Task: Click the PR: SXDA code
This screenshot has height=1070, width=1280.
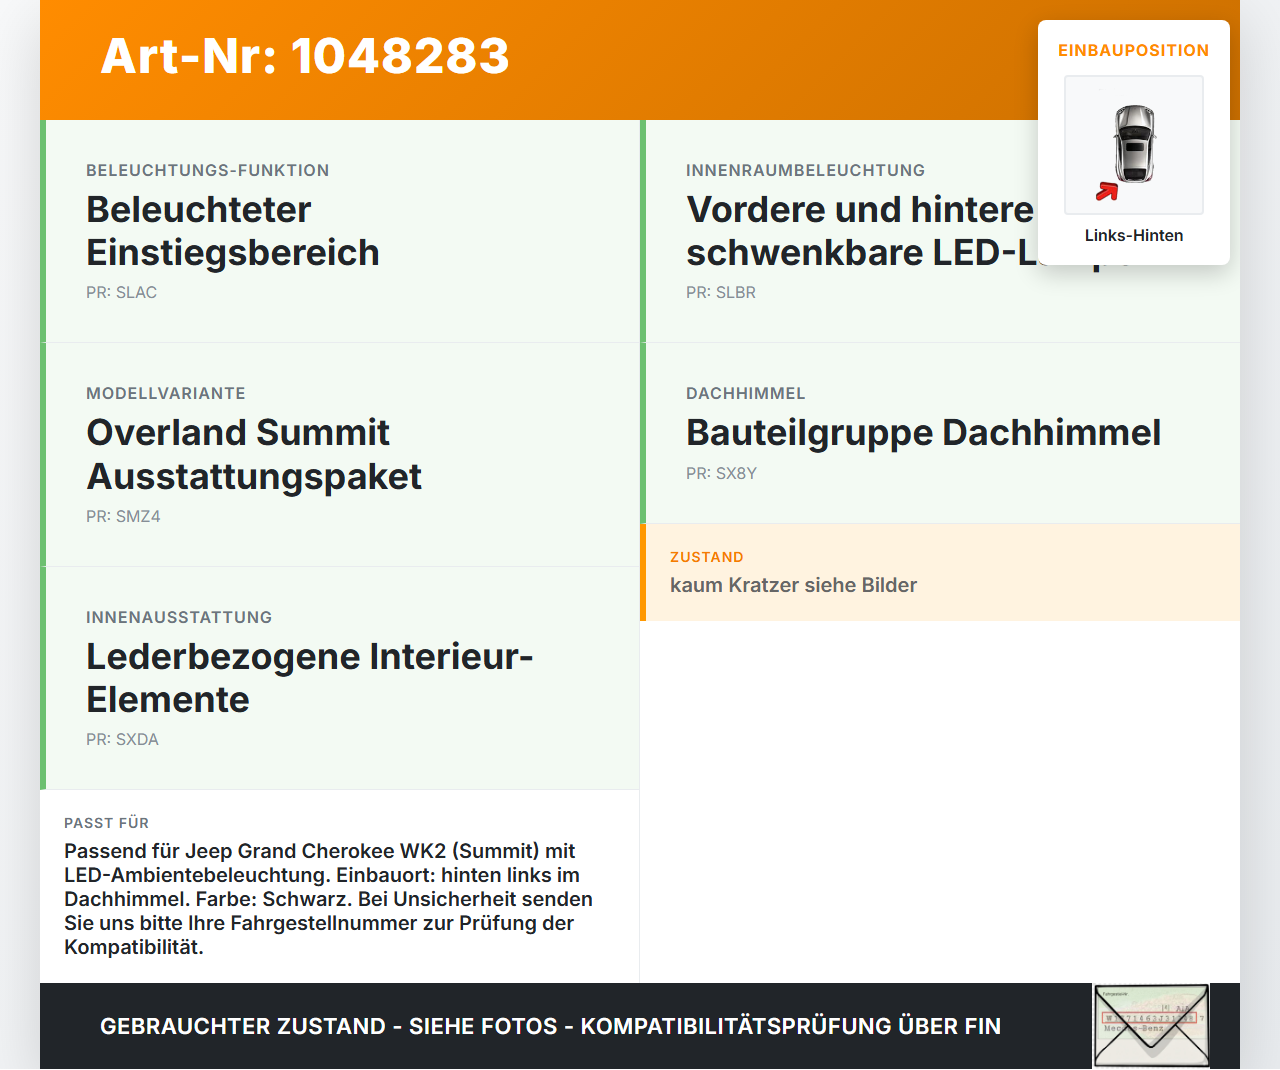Action: pyautogui.click(x=122, y=739)
